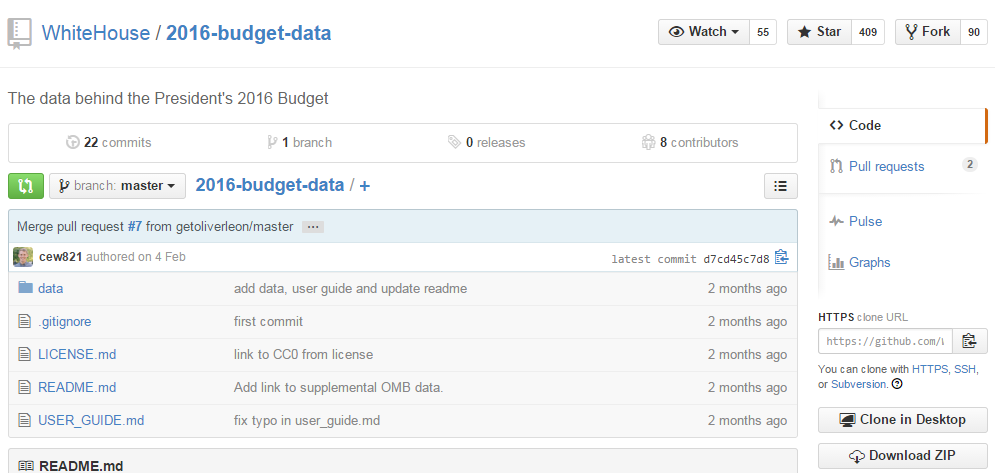View the 1 branch list
This screenshot has width=995, height=473.
[x=300, y=142]
